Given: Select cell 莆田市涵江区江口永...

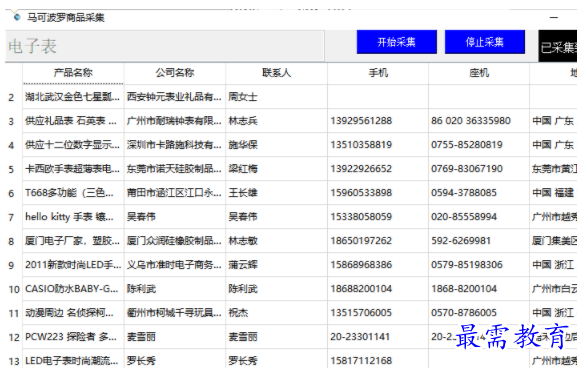Looking at the screenshot, I should [x=175, y=193].
